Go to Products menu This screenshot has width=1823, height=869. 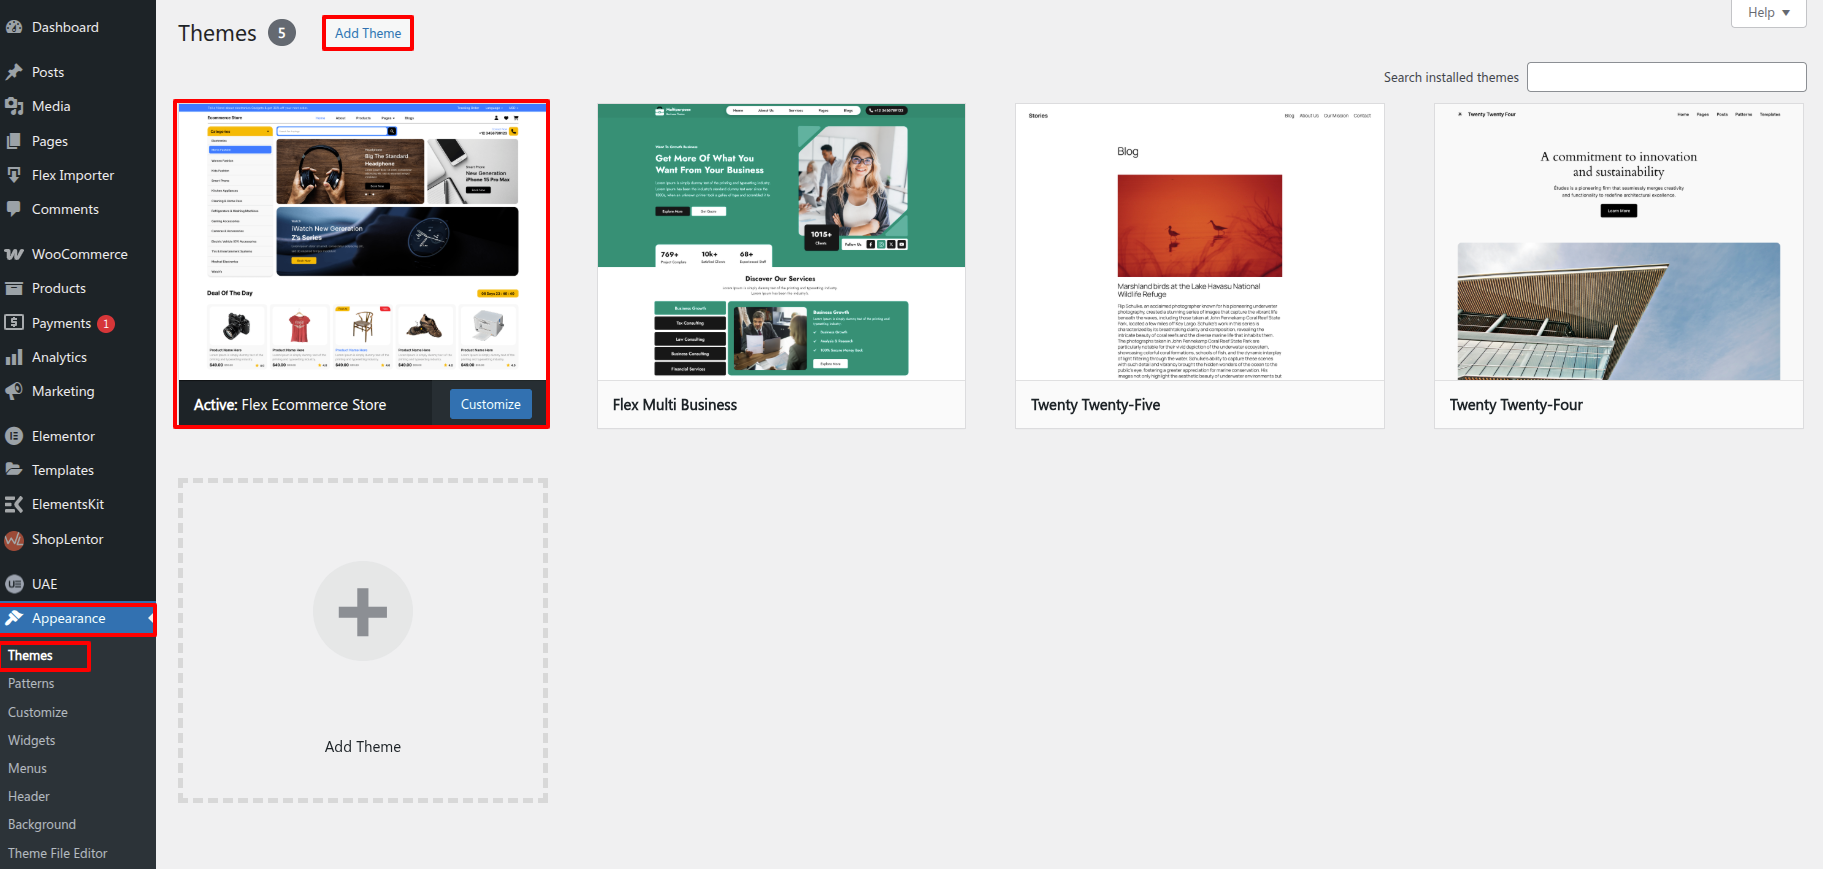[59, 288]
